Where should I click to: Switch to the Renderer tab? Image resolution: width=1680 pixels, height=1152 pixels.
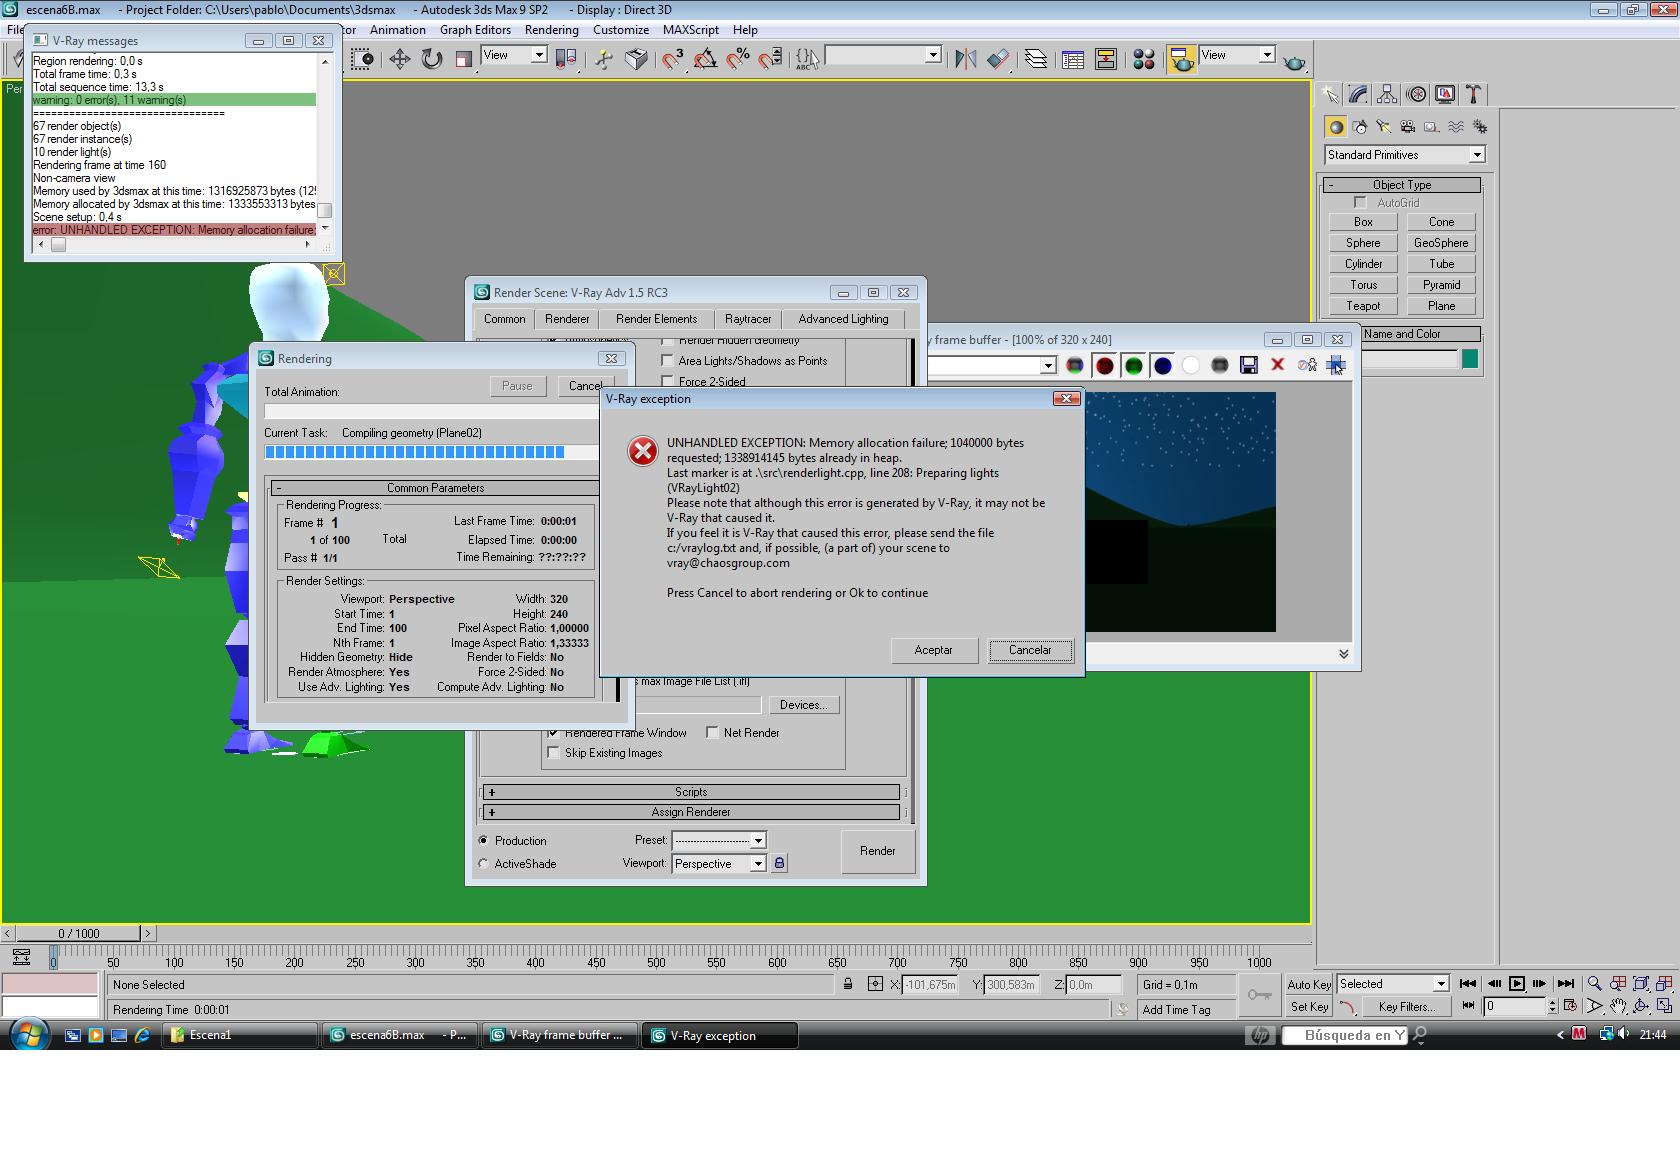point(567,319)
